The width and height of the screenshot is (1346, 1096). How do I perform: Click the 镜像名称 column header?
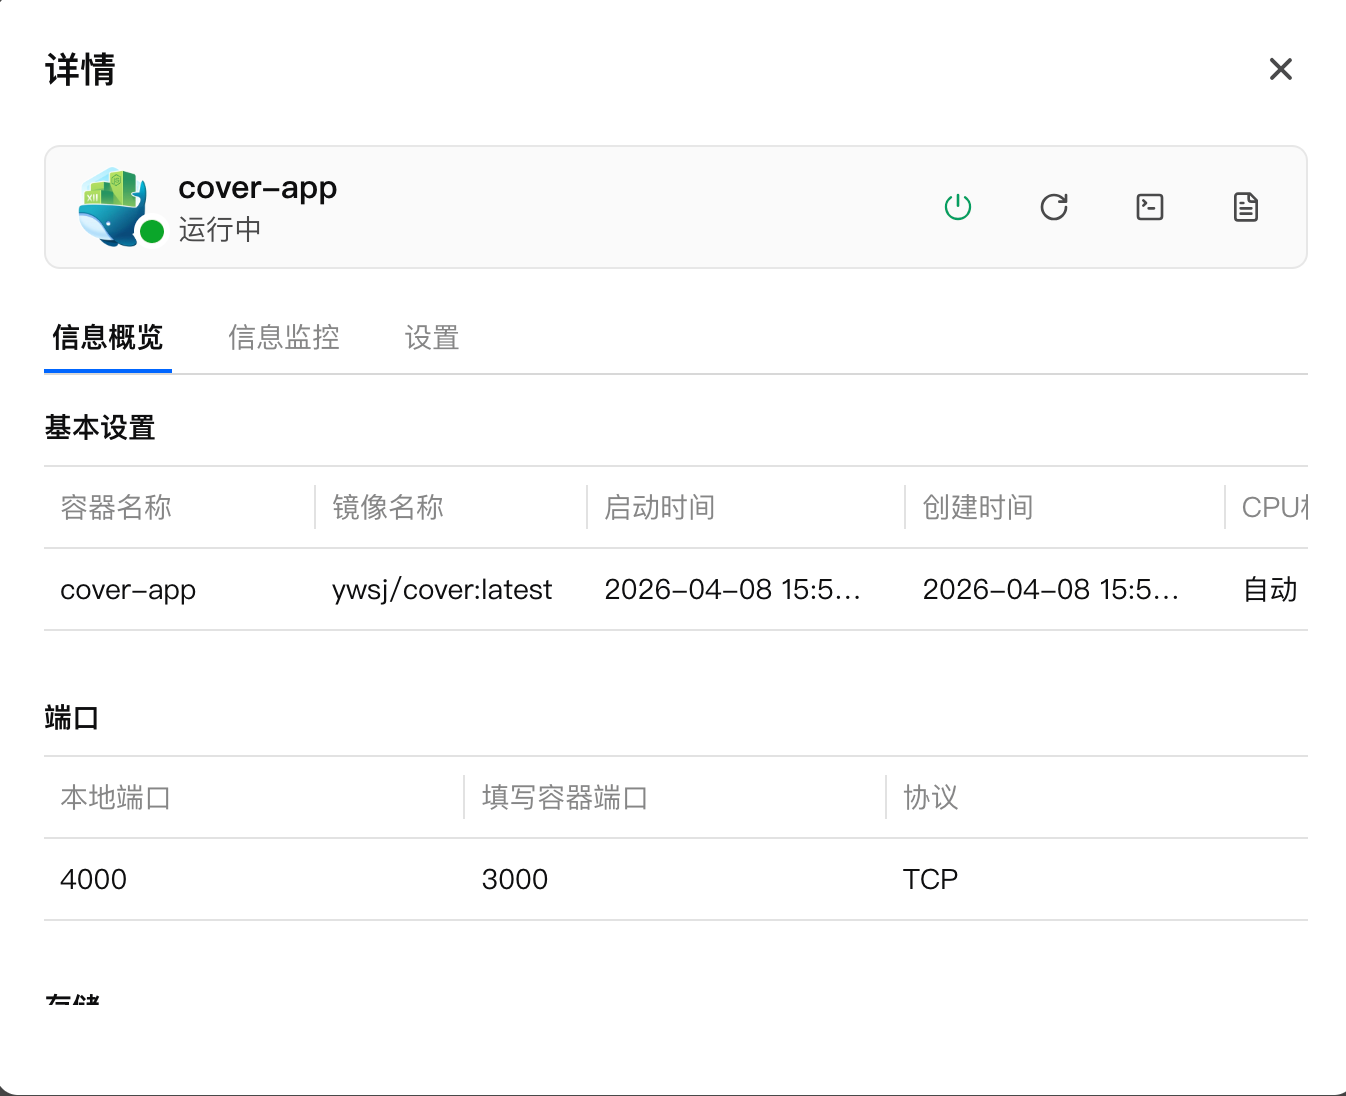click(388, 508)
